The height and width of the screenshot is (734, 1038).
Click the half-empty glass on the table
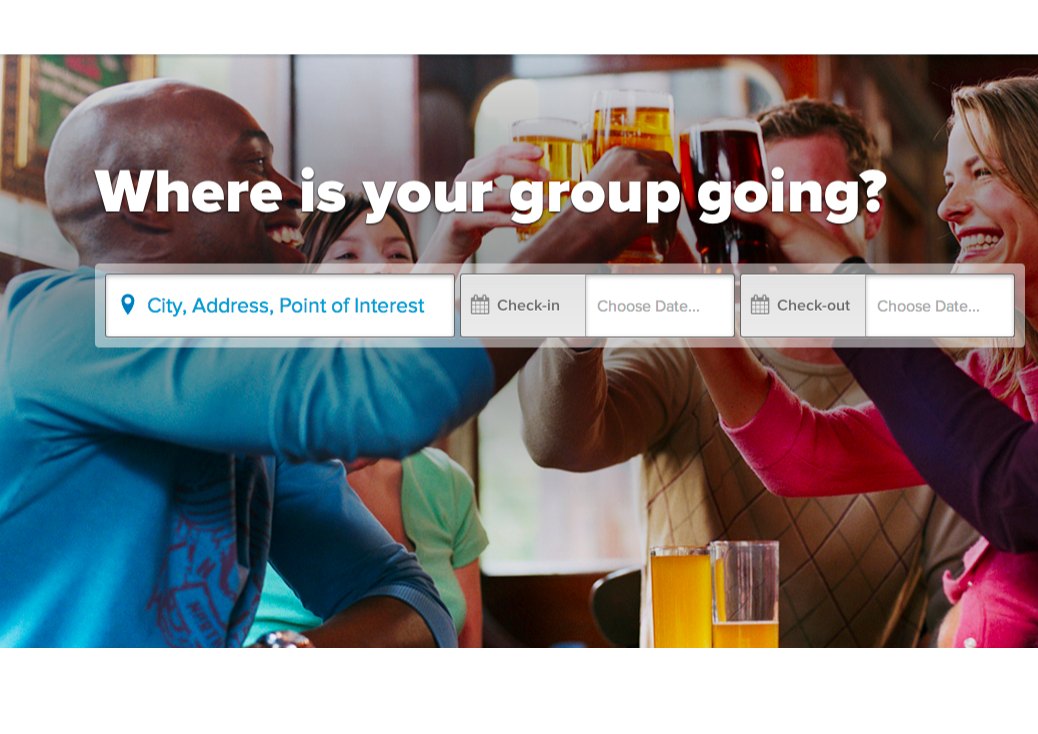[x=745, y=594]
